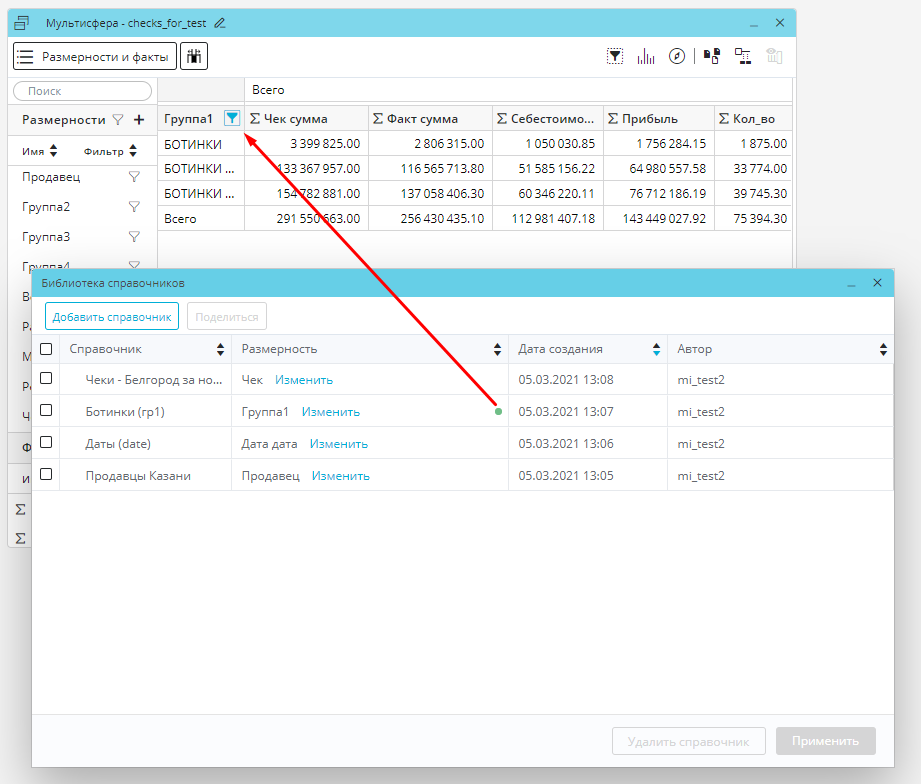Click the dashed-frame filter icon in toolbar
The image size is (921, 784).
(616, 56)
